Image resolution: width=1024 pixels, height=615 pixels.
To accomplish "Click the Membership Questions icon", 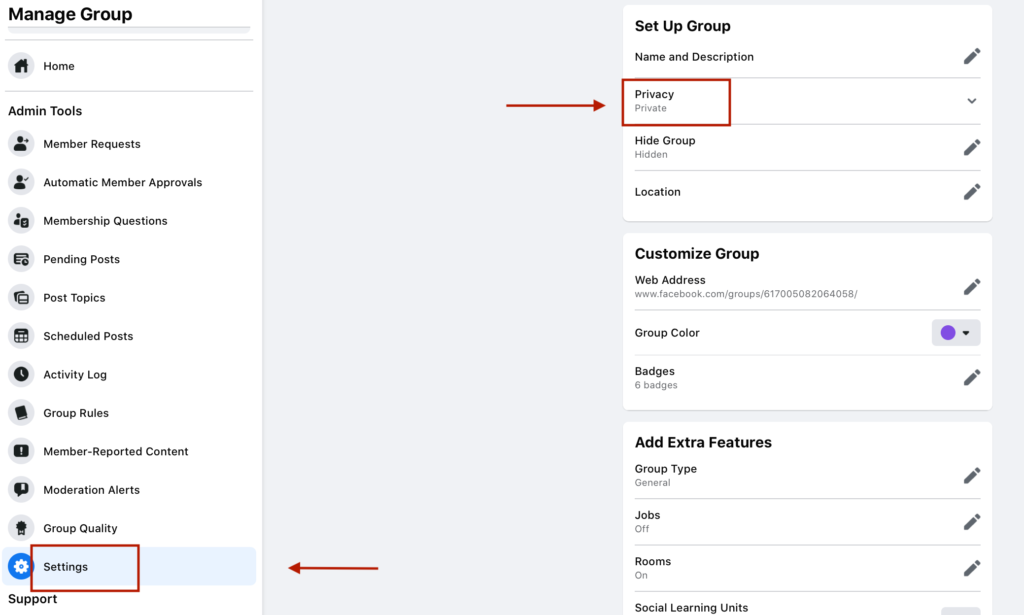I will [x=21, y=221].
